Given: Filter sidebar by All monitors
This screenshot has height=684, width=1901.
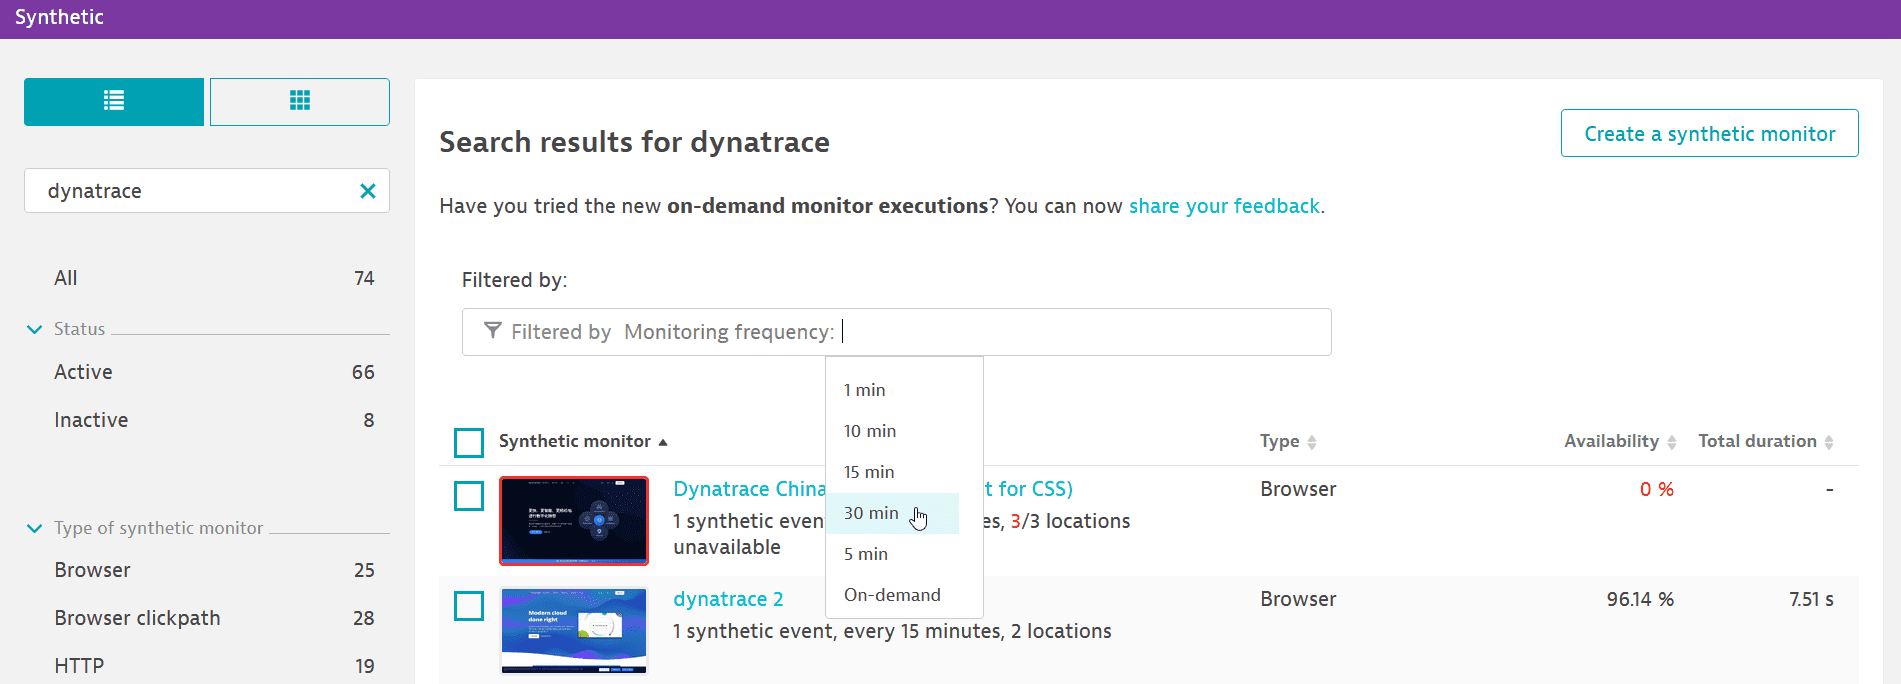Looking at the screenshot, I should tap(214, 278).
